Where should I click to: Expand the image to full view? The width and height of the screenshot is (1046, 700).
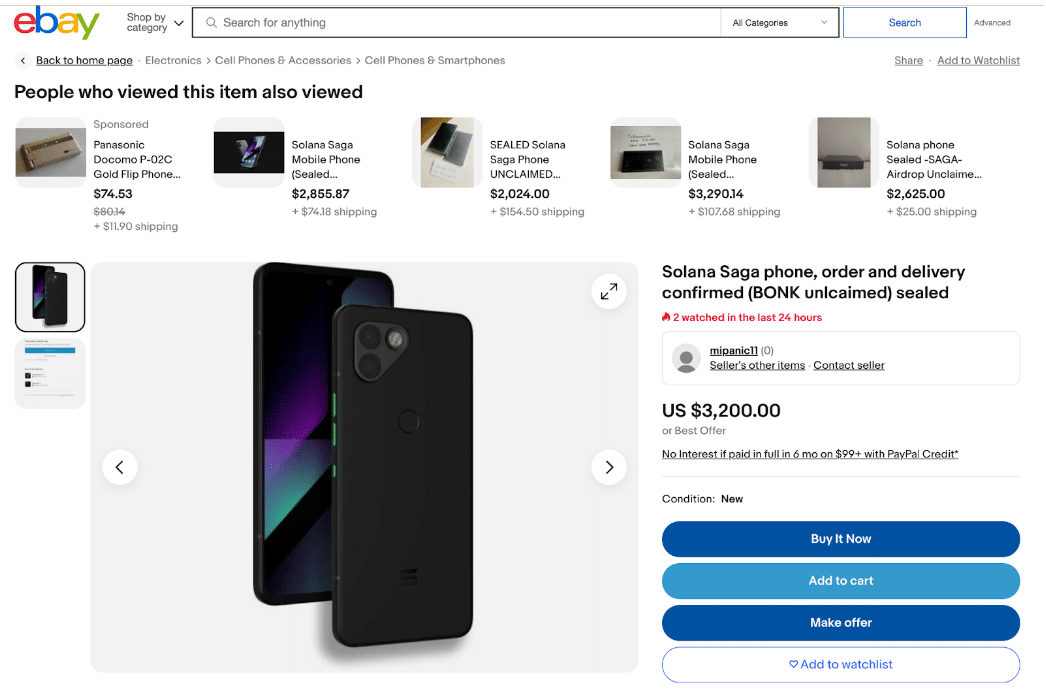608,291
